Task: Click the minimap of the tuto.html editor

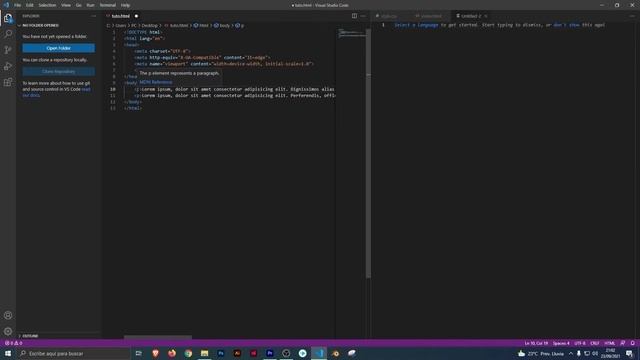Action: pos(352,33)
